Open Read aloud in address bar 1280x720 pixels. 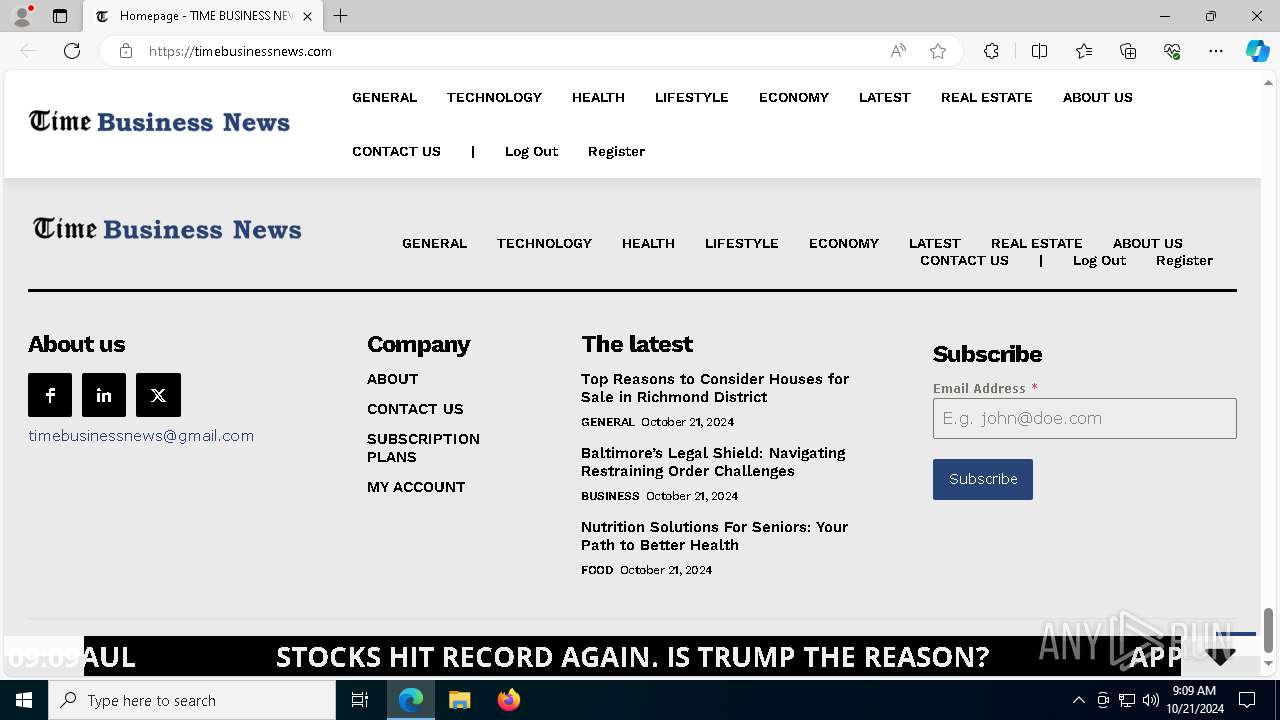click(x=898, y=51)
